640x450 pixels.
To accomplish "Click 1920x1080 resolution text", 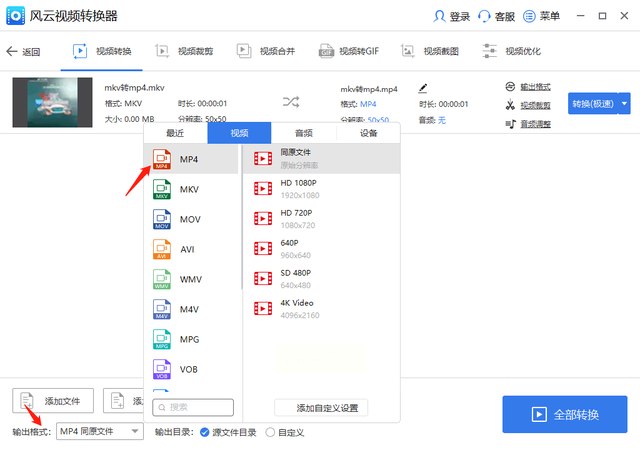I will click(x=300, y=196).
